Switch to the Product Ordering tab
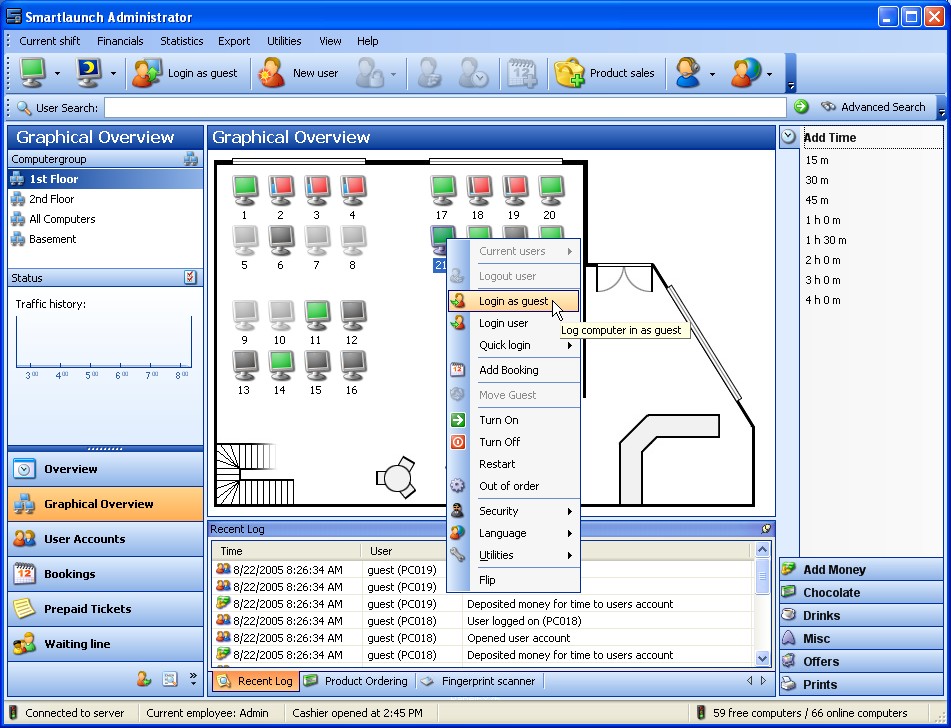The width and height of the screenshot is (951, 728). click(356, 681)
